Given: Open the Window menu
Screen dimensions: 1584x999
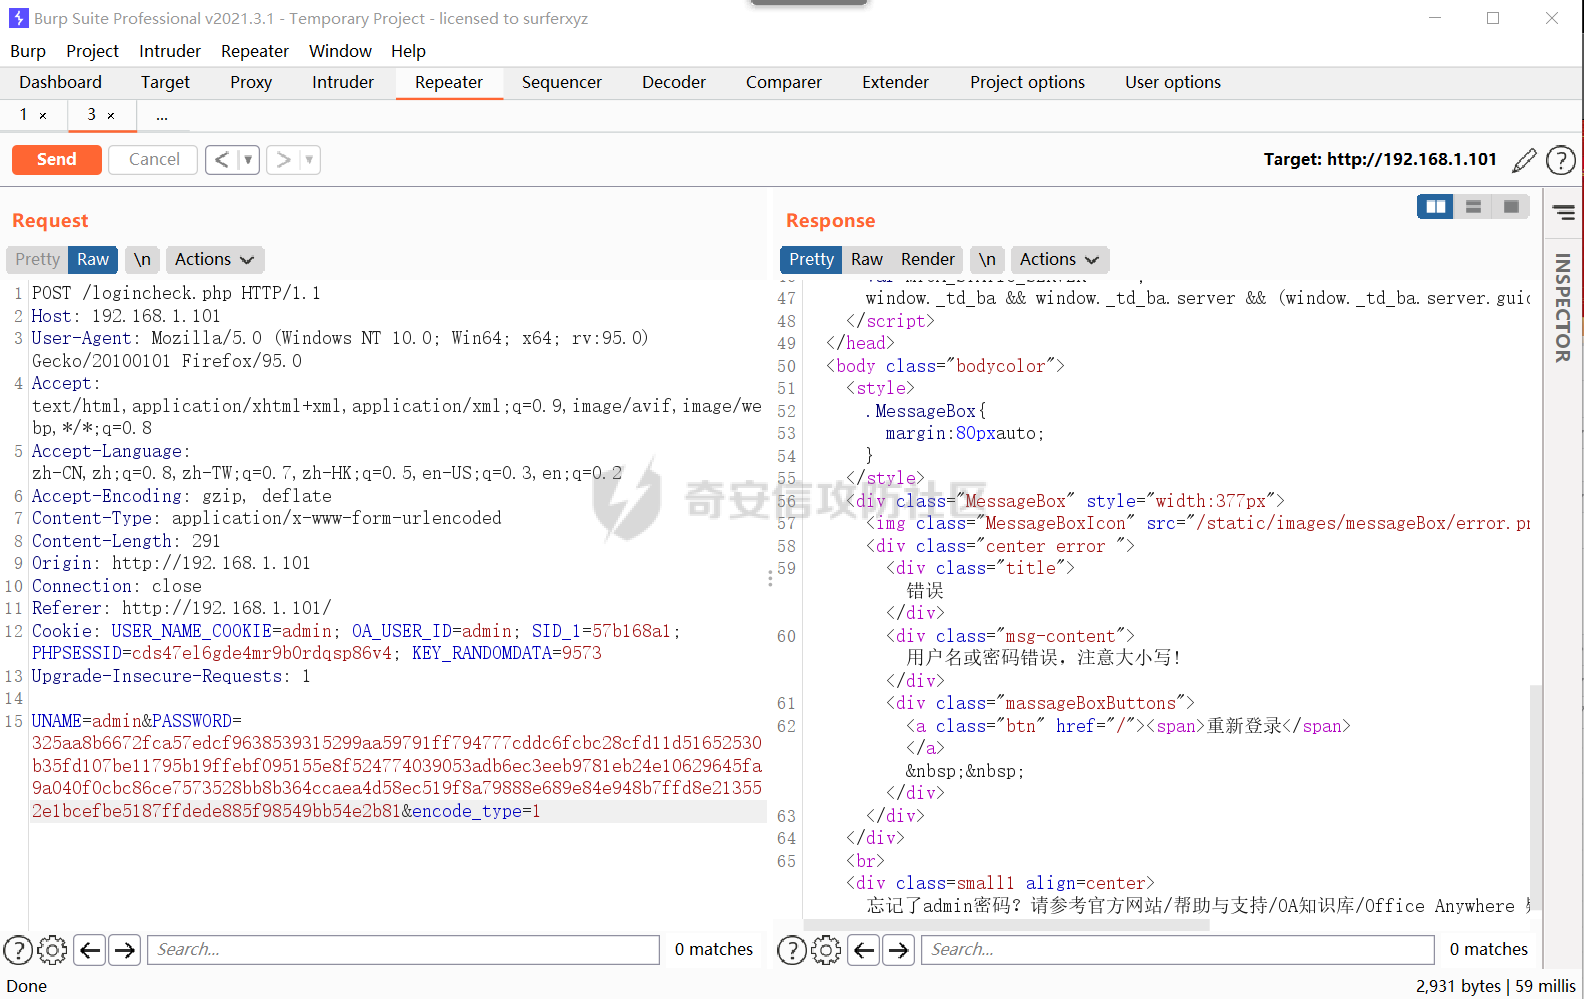Looking at the screenshot, I should [x=340, y=51].
